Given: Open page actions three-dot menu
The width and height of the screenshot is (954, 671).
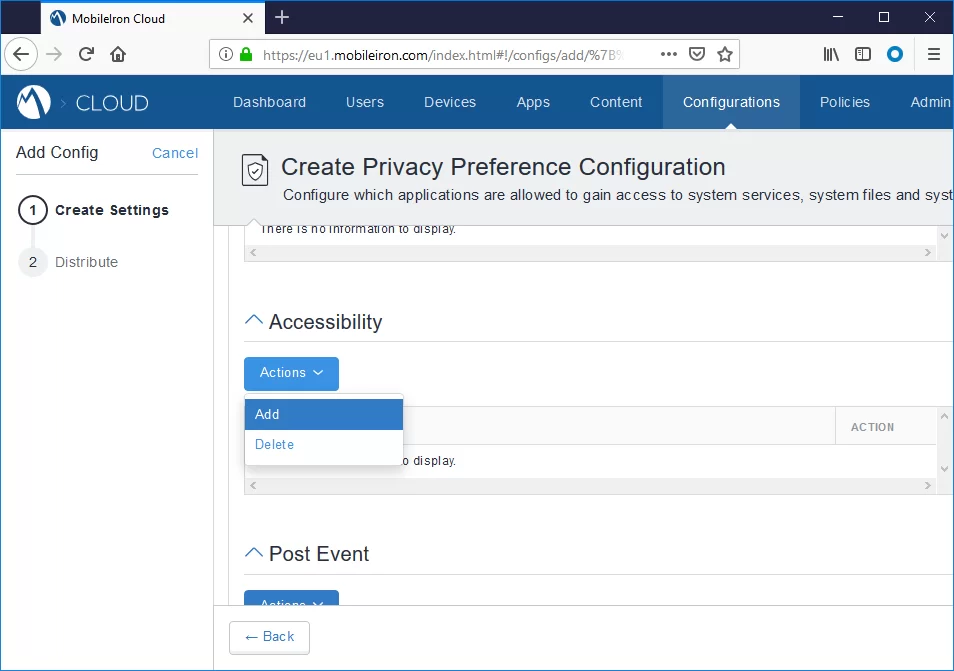Looking at the screenshot, I should coord(669,54).
